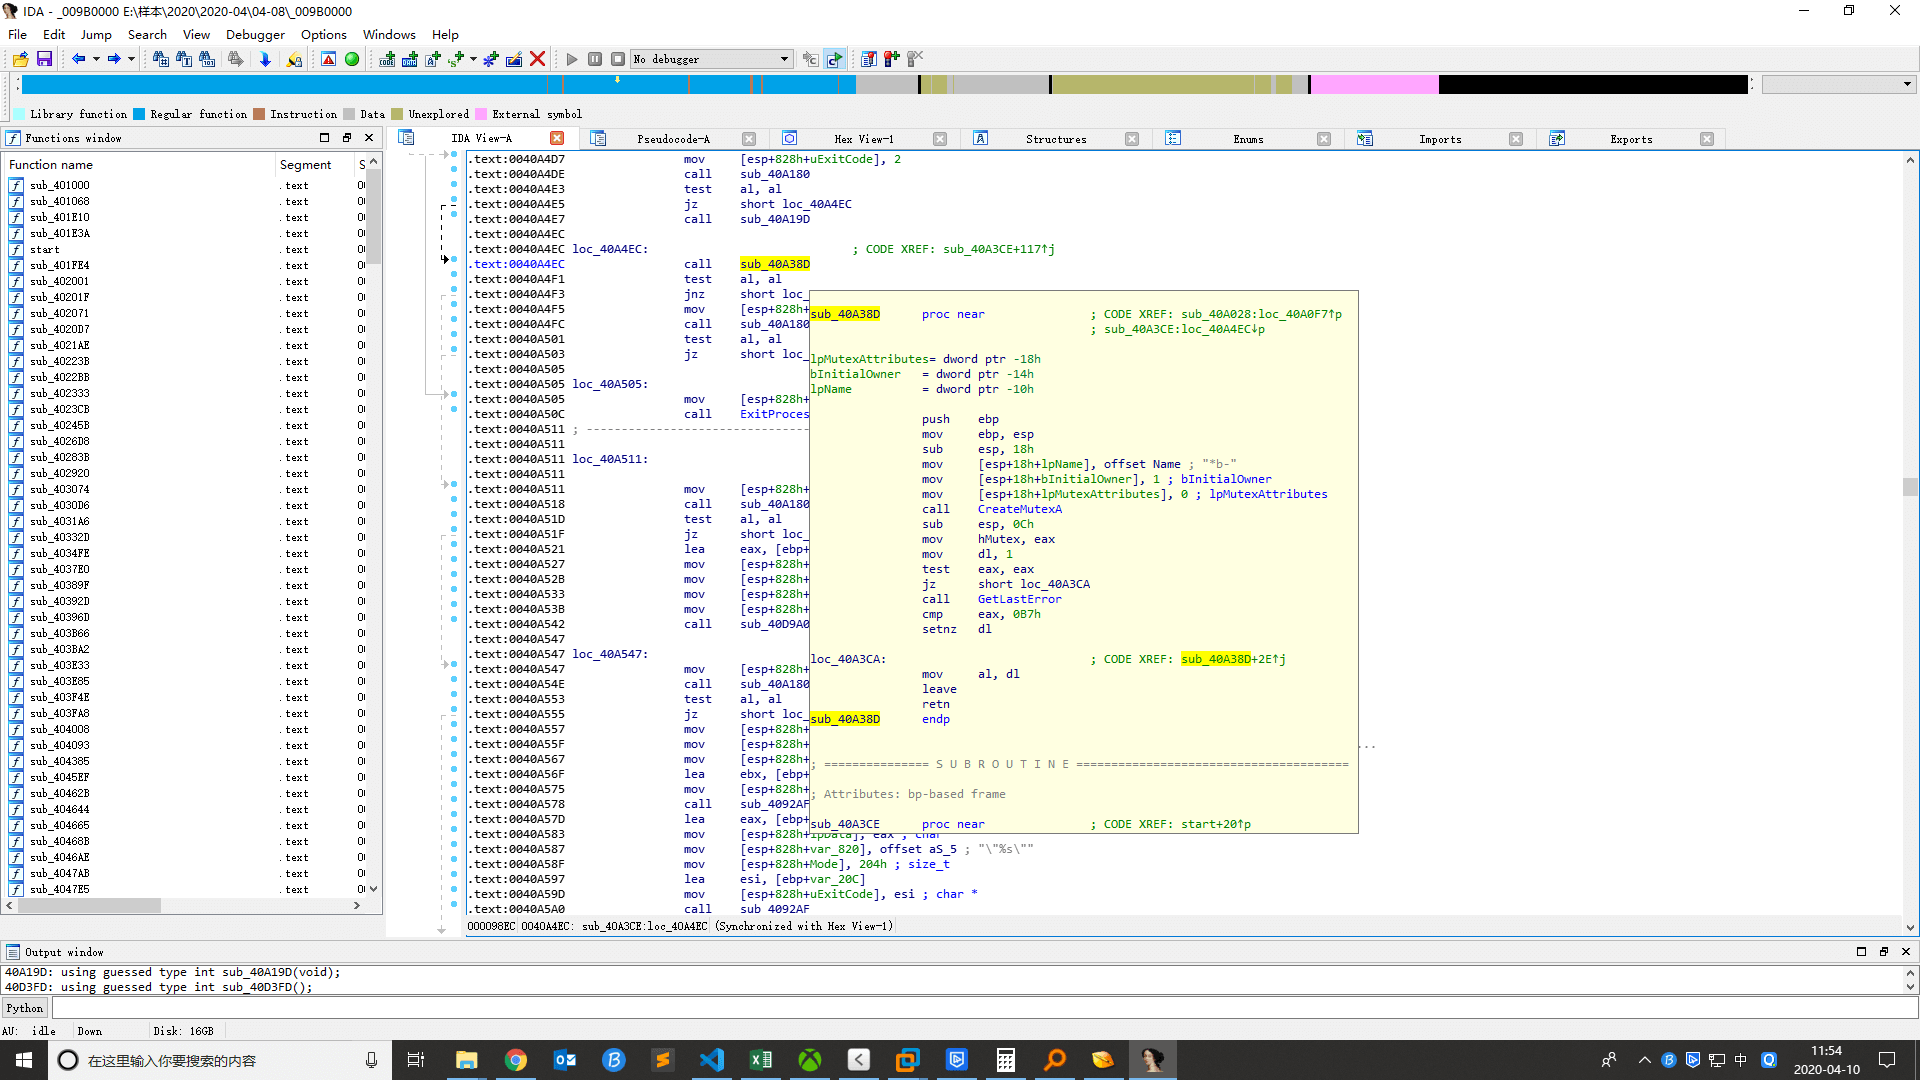Screen dimensions: 1920x1080
Task: Close the Output window panel
Action: tap(1906, 951)
